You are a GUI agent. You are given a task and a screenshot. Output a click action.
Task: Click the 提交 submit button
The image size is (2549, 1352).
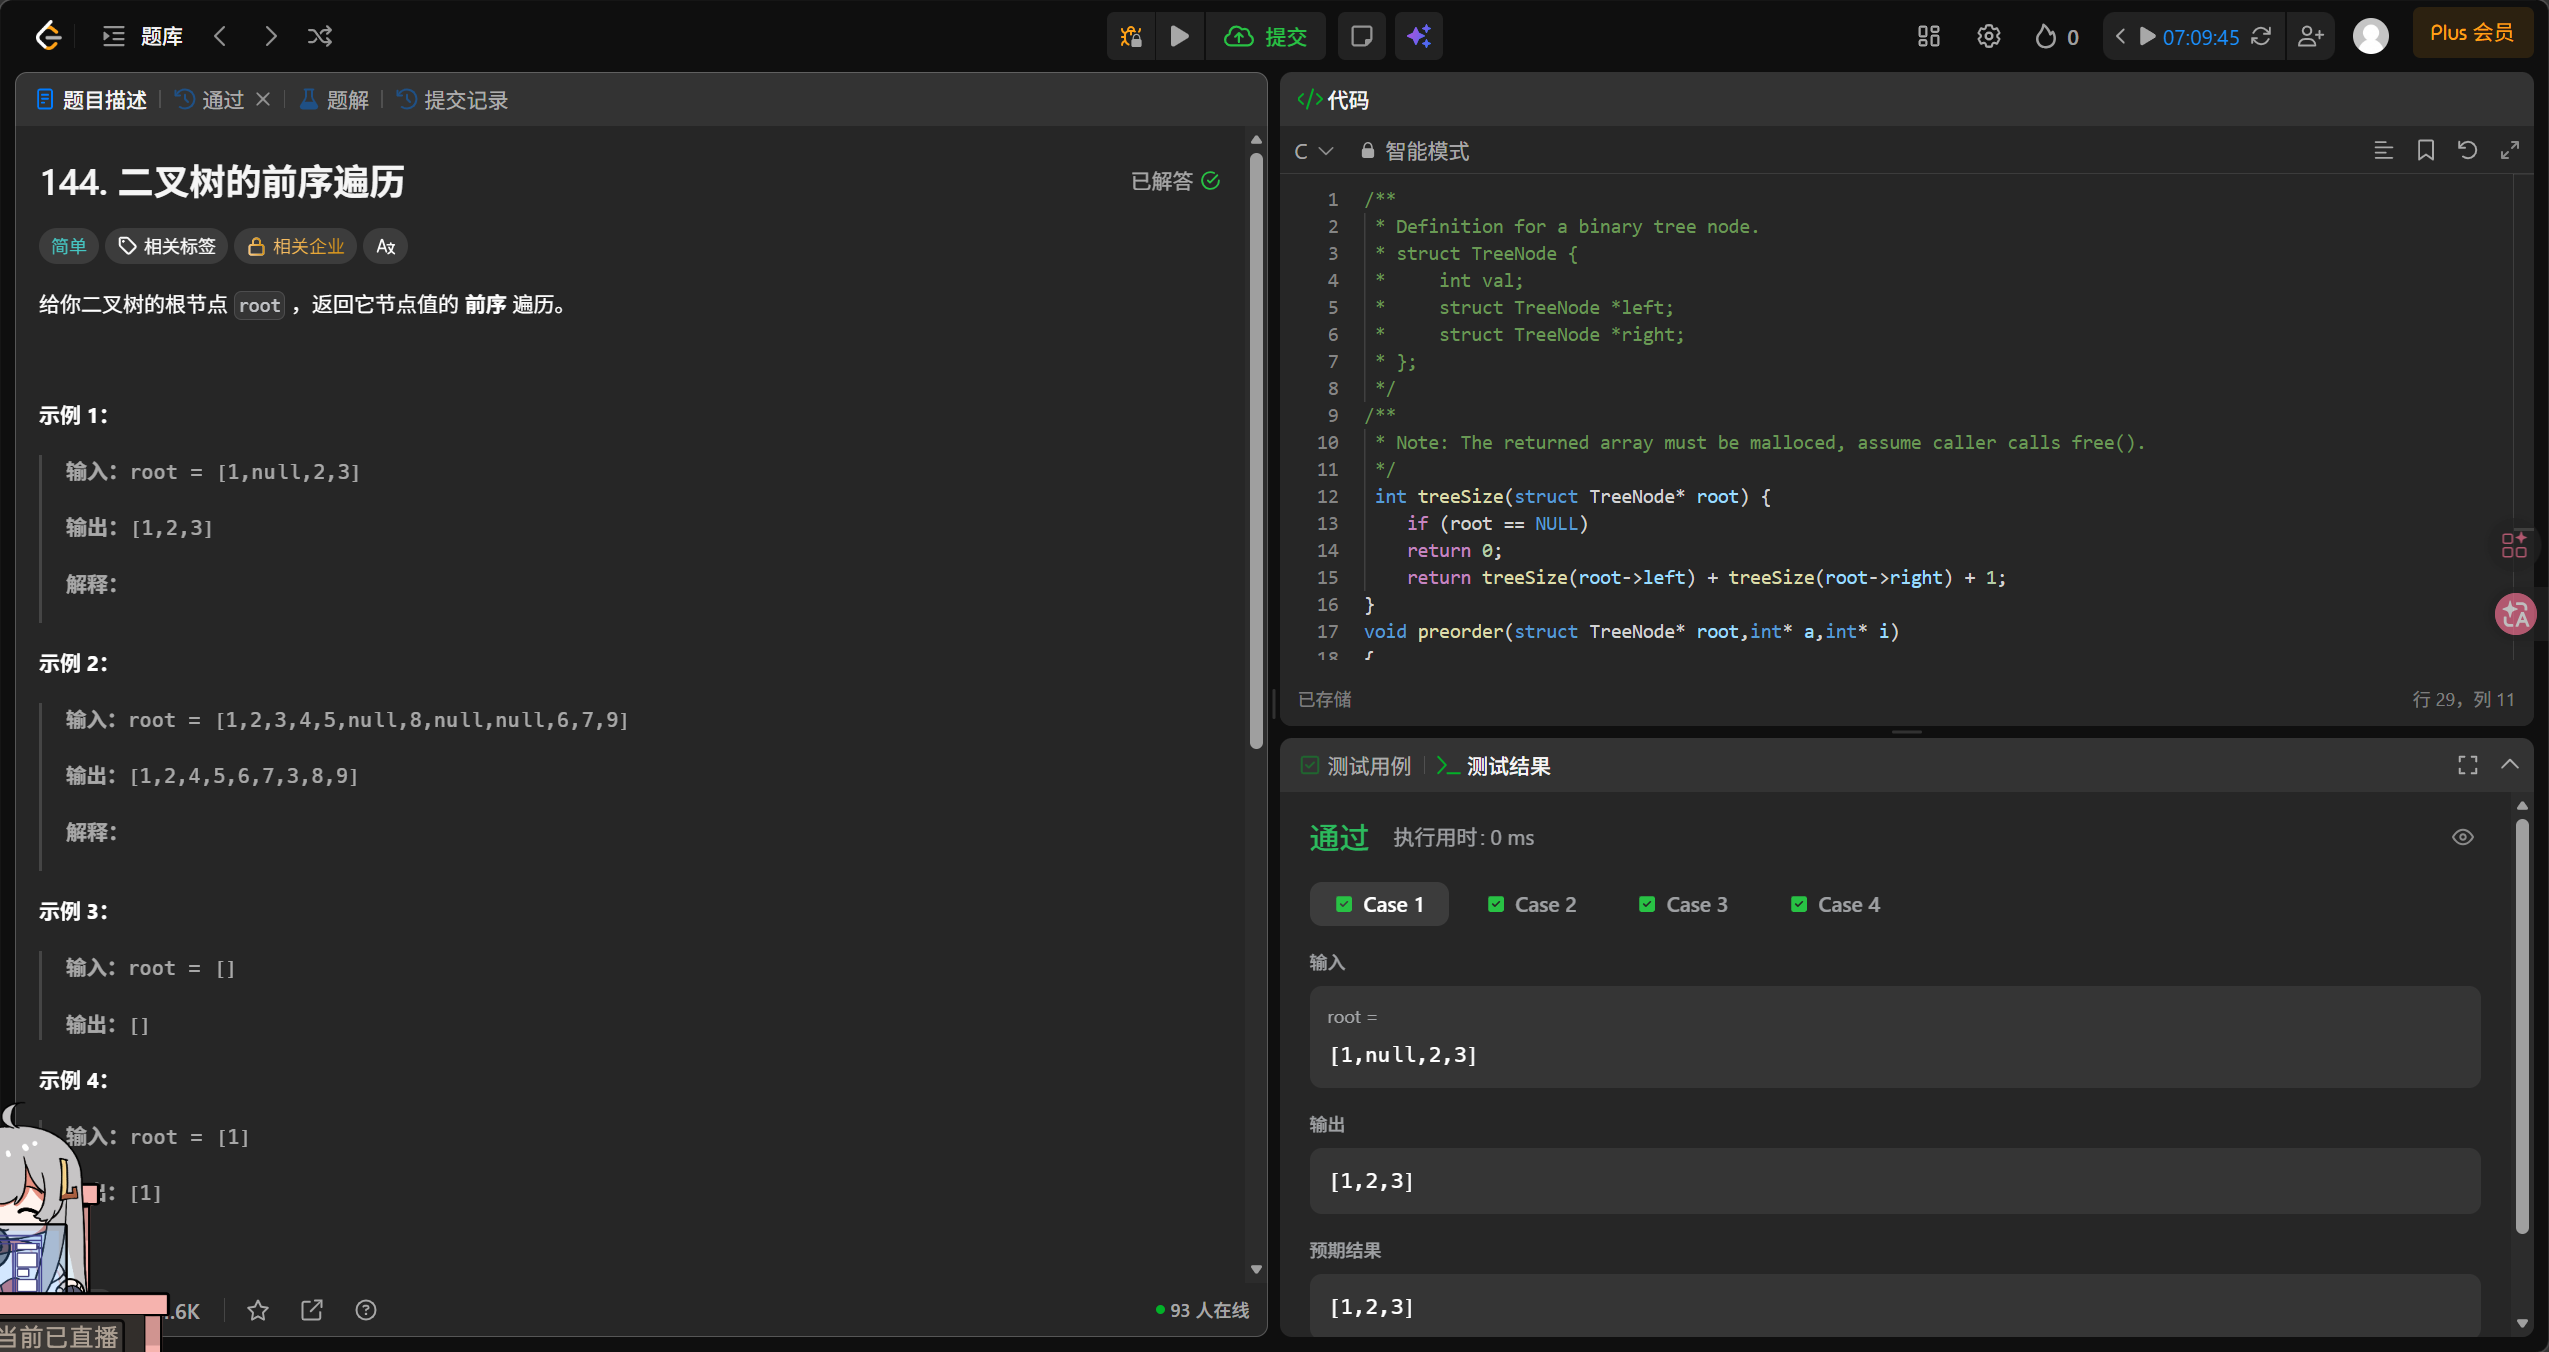[1266, 37]
